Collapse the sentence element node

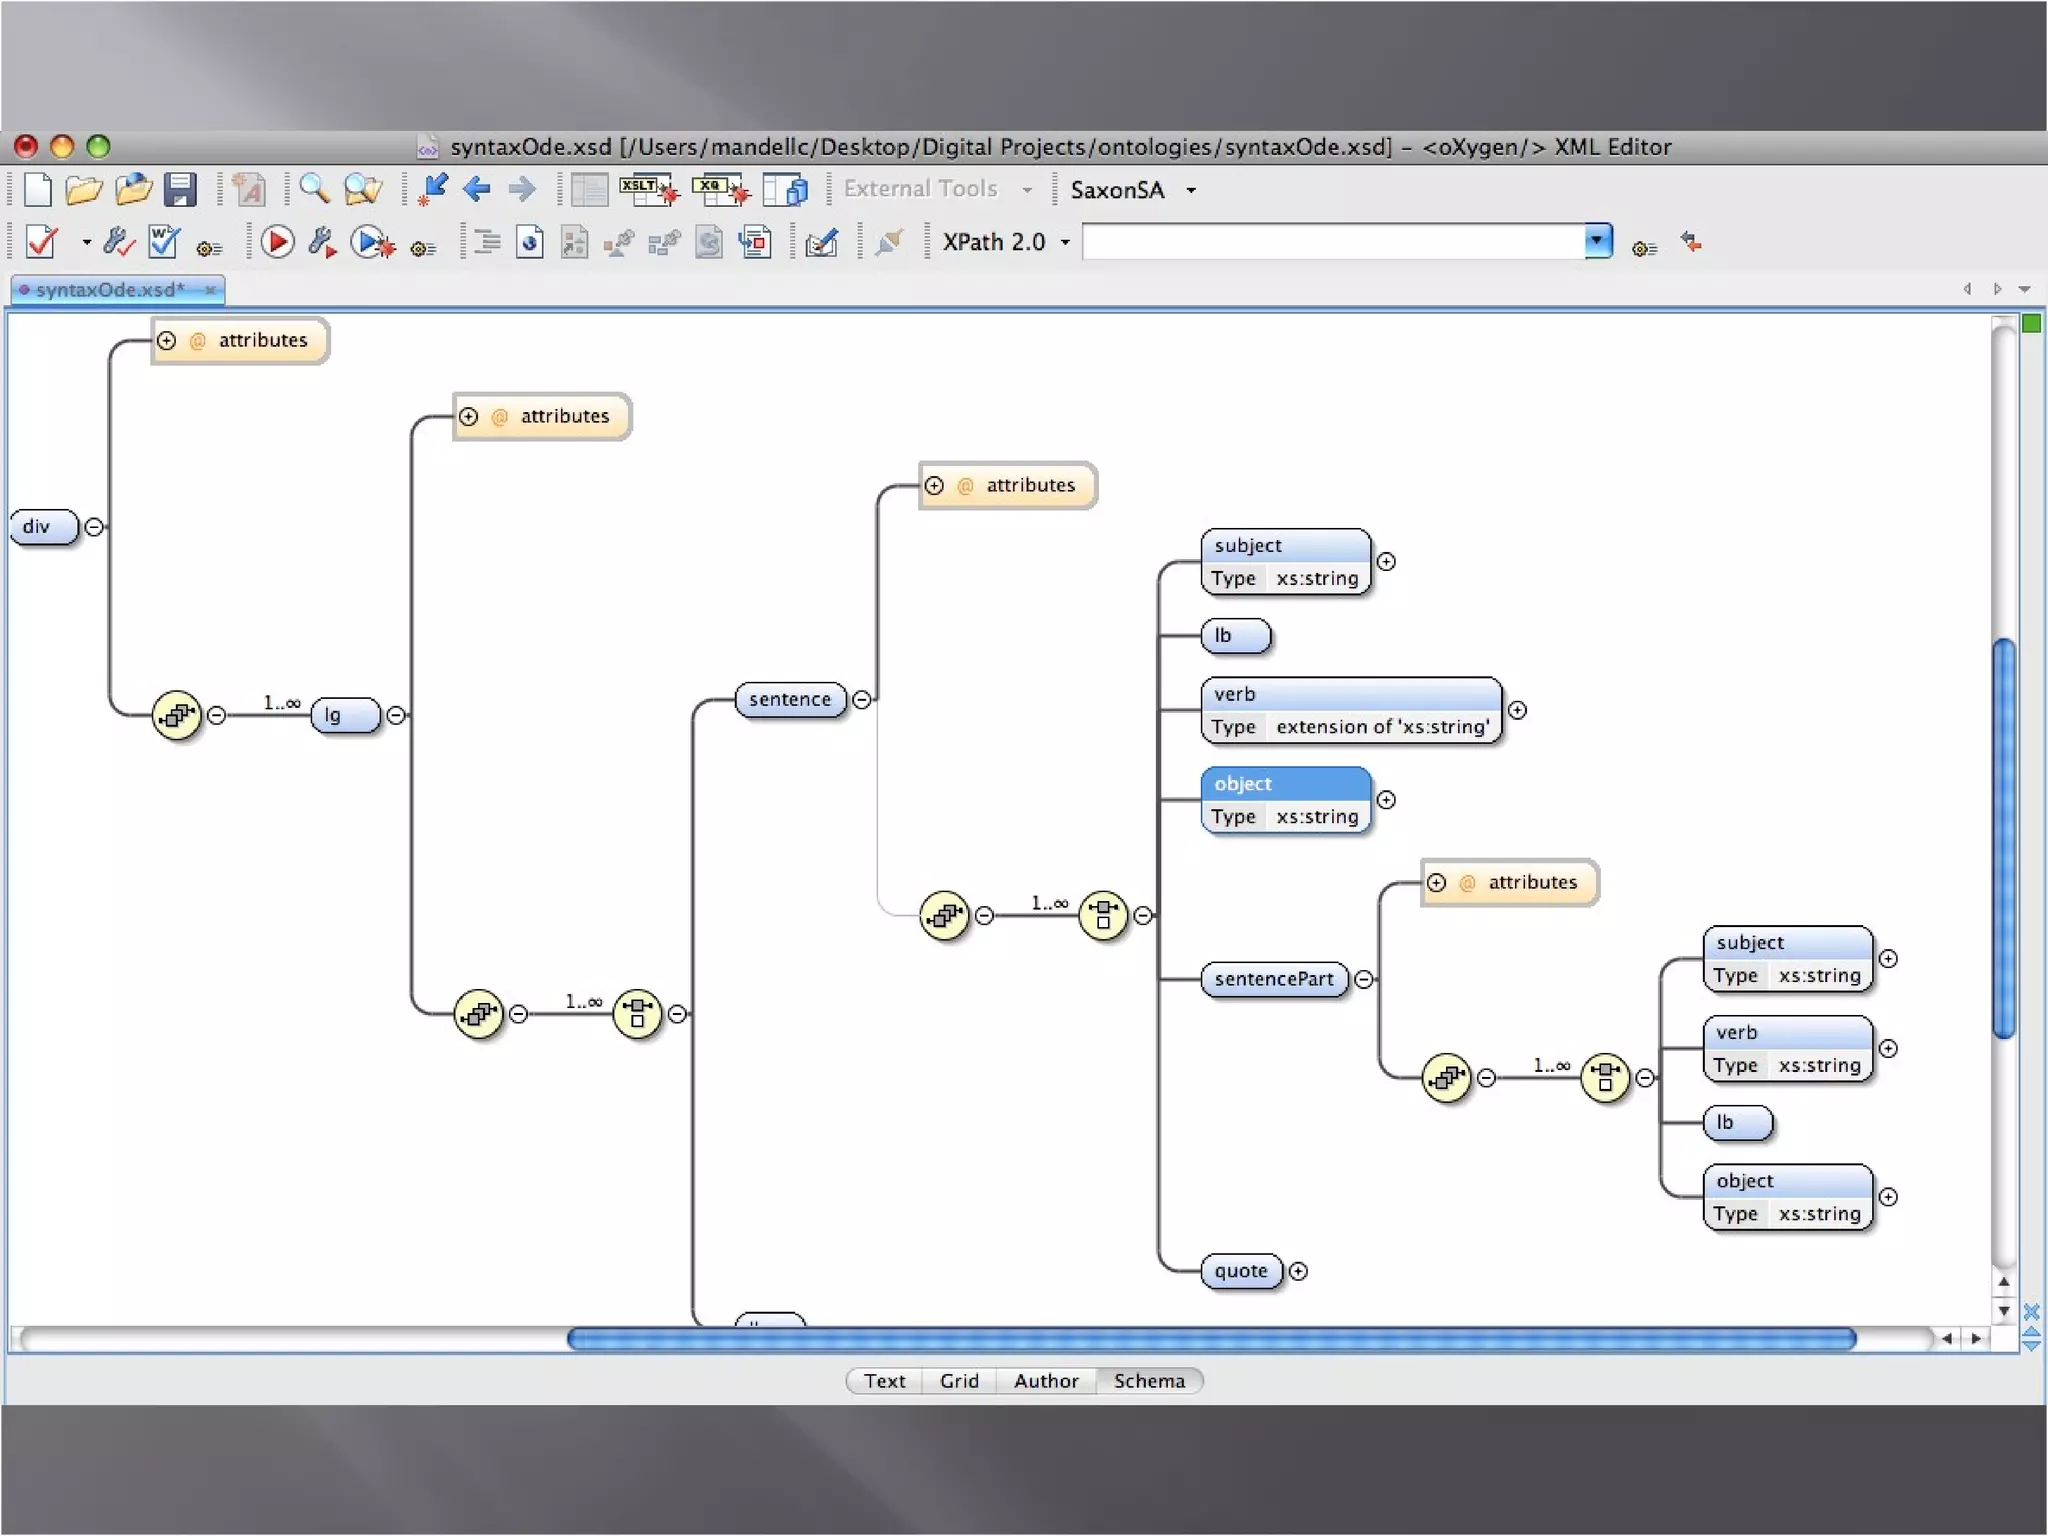(862, 699)
